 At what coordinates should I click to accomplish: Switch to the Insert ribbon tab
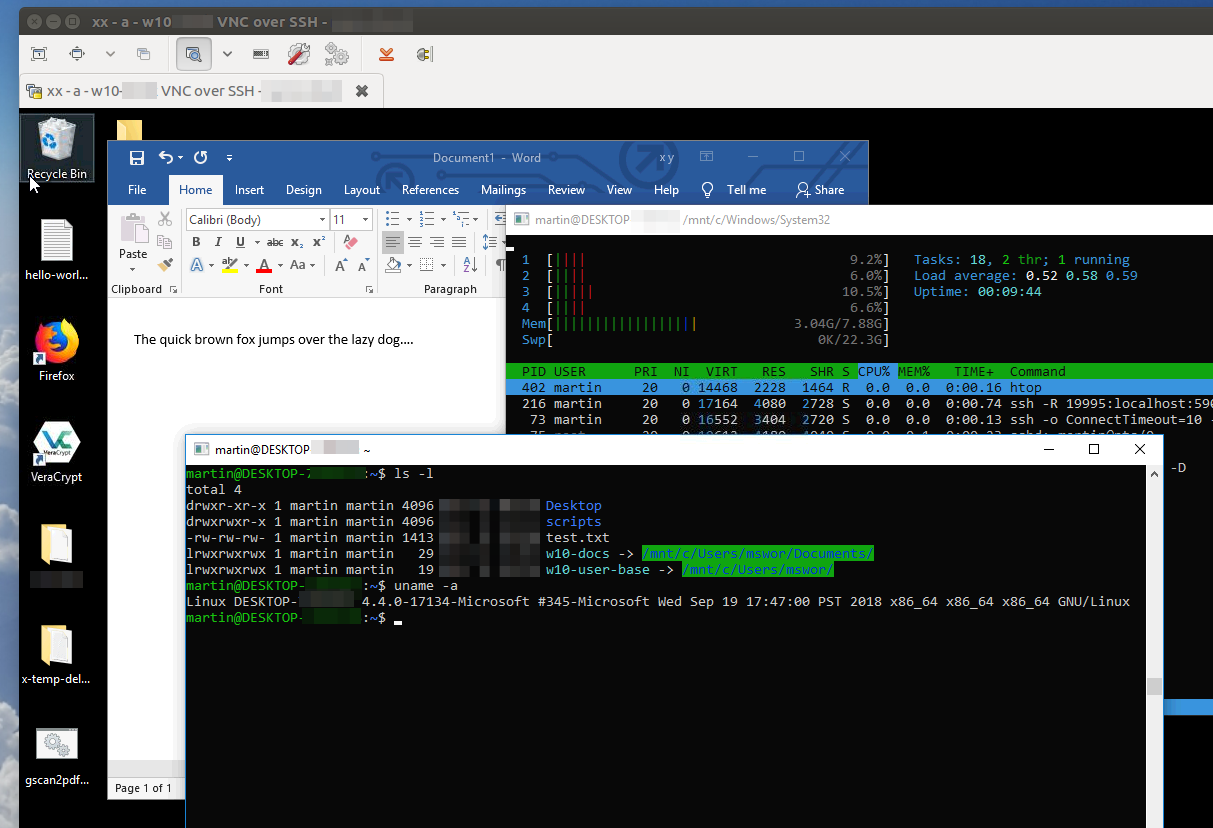(x=249, y=190)
